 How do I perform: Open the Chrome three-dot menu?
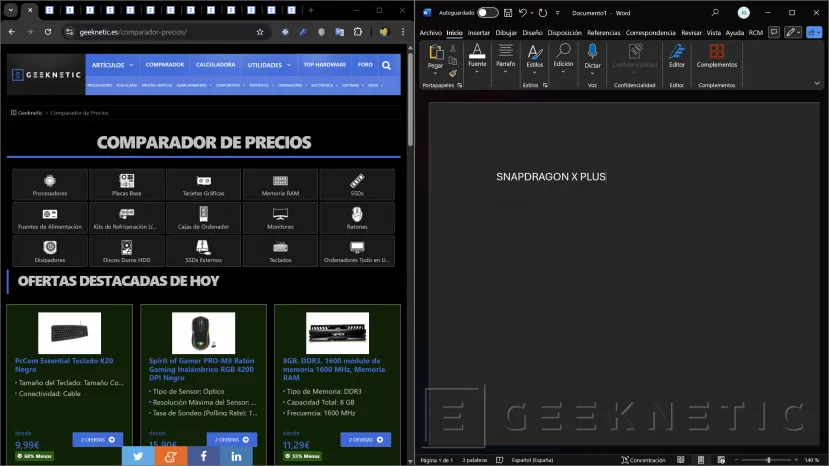(403, 32)
